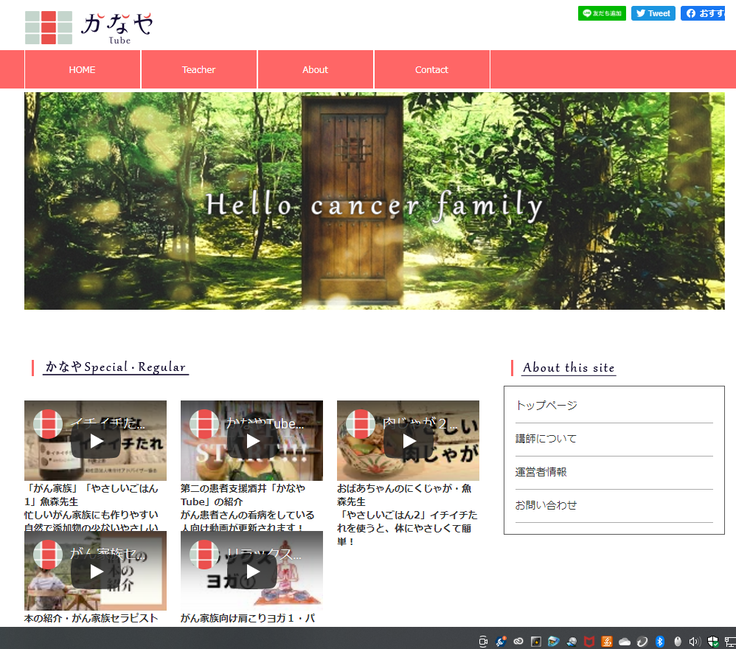Screen dimensions: 736x649
Task: Play the リラックス yoga video
Action: 252,571
